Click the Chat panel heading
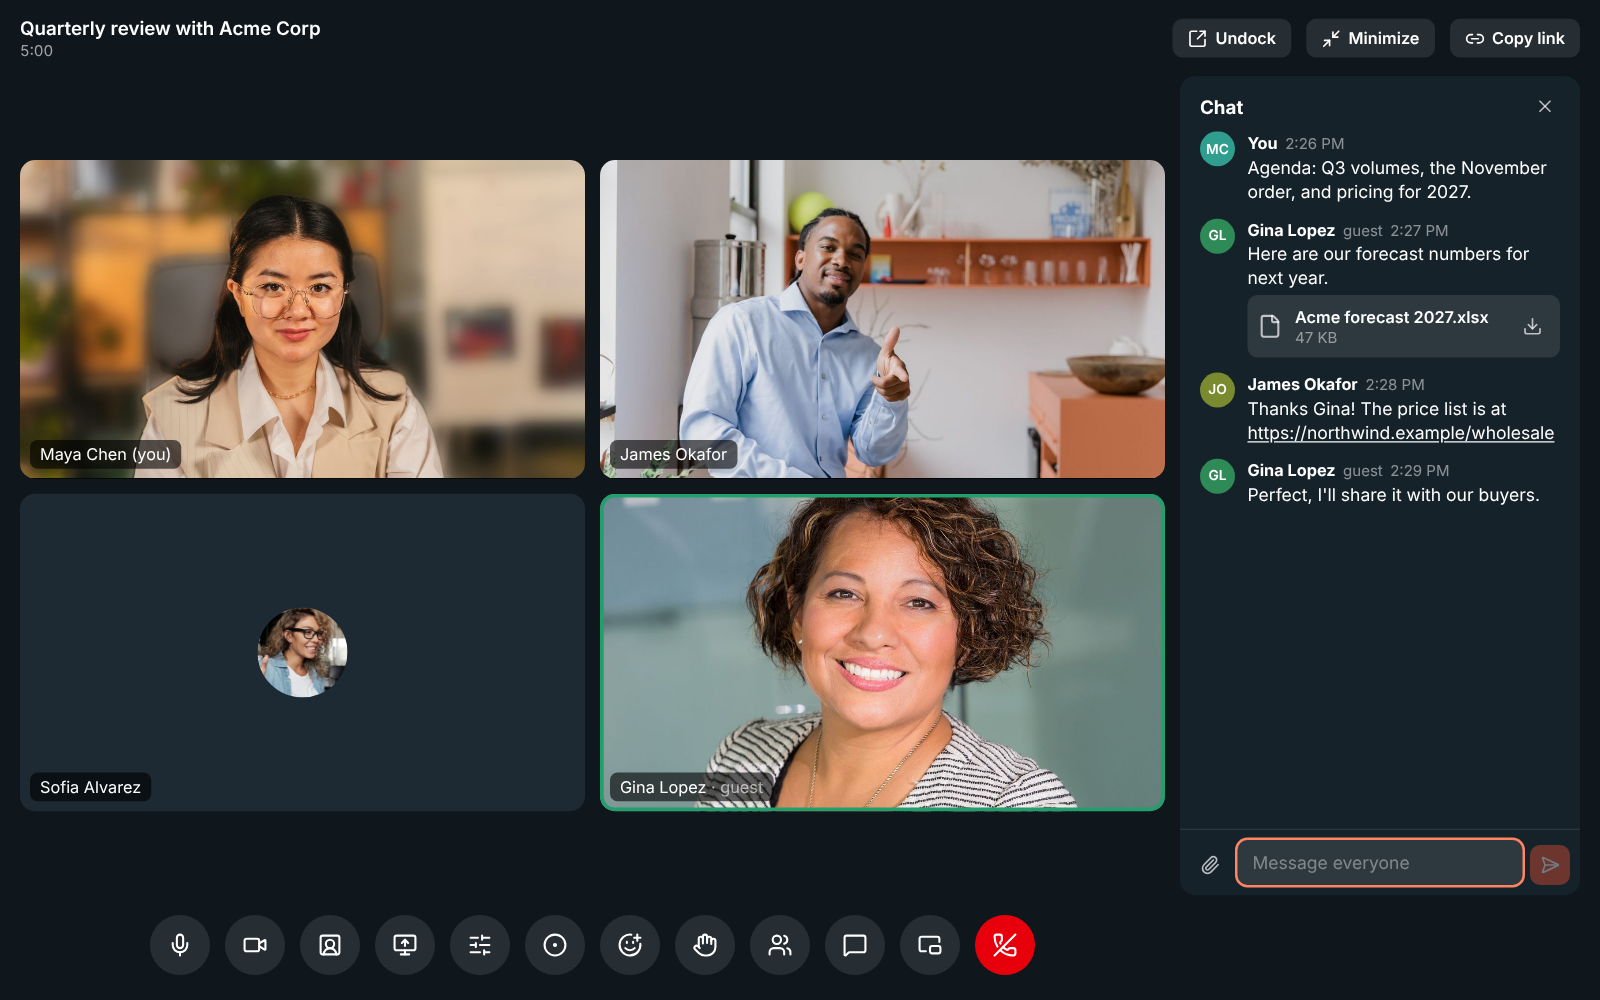Screen dimensions: 1600x1000 (x=1221, y=107)
